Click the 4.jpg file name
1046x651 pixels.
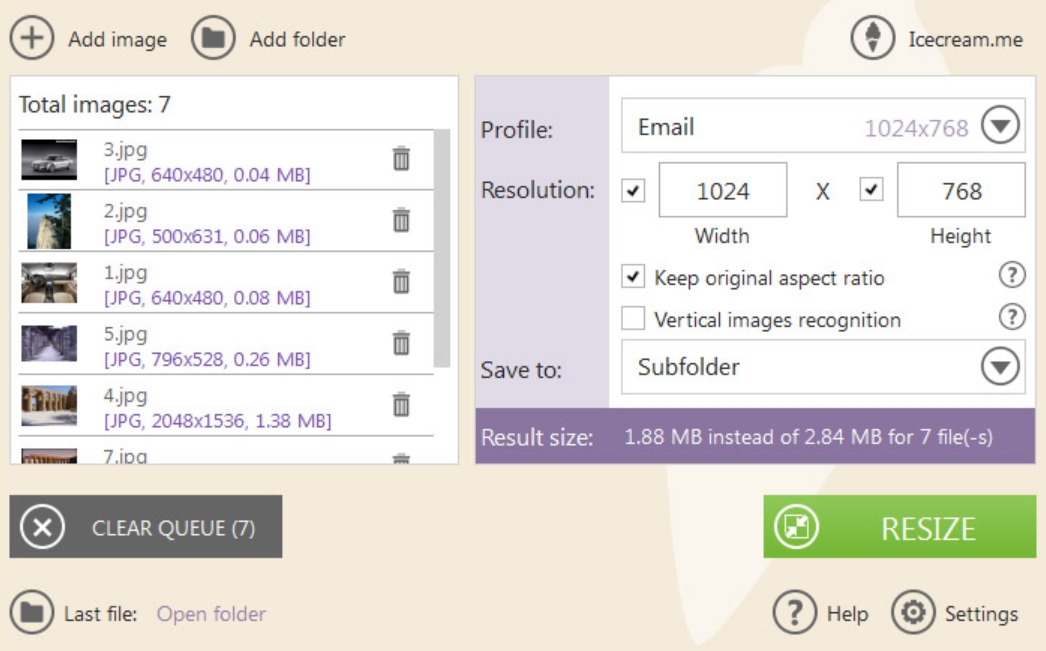click(125, 395)
